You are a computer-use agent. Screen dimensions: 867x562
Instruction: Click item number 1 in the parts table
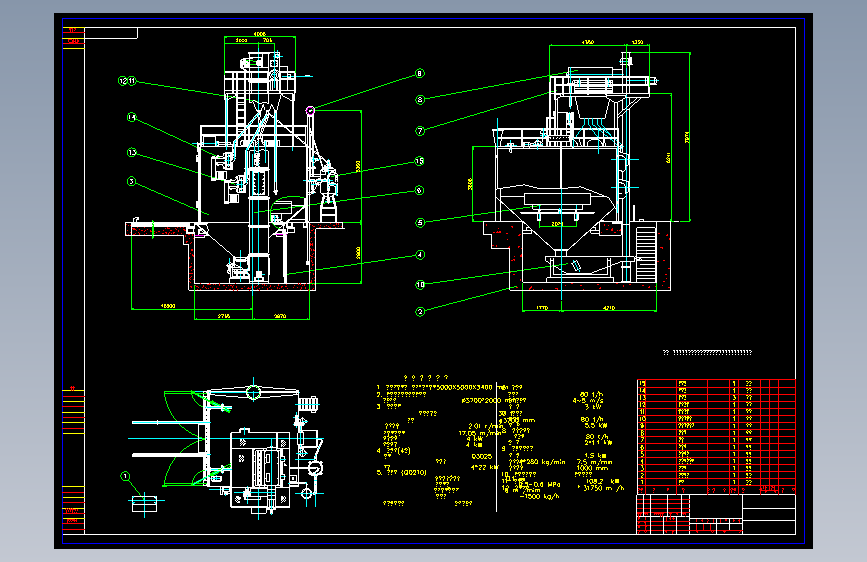tap(642, 482)
